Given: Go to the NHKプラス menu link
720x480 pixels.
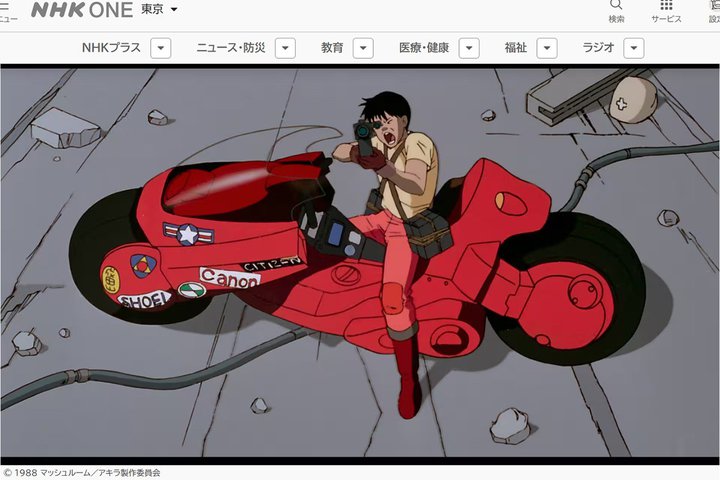Looking at the screenshot, I should [111, 48].
